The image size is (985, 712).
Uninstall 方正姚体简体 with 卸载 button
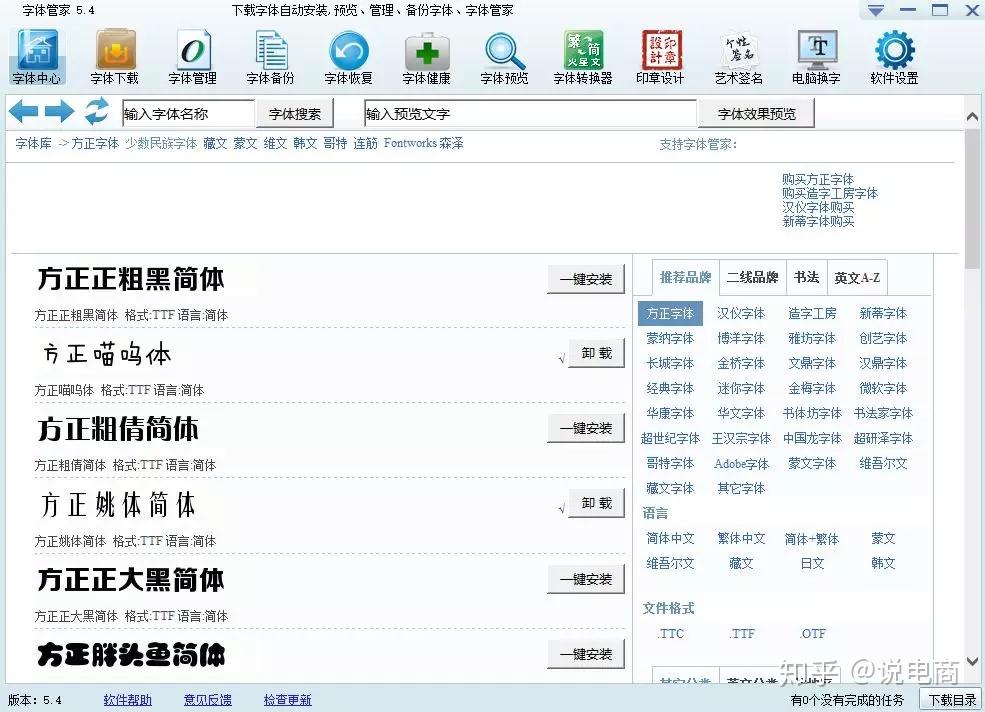coord(596,503)
